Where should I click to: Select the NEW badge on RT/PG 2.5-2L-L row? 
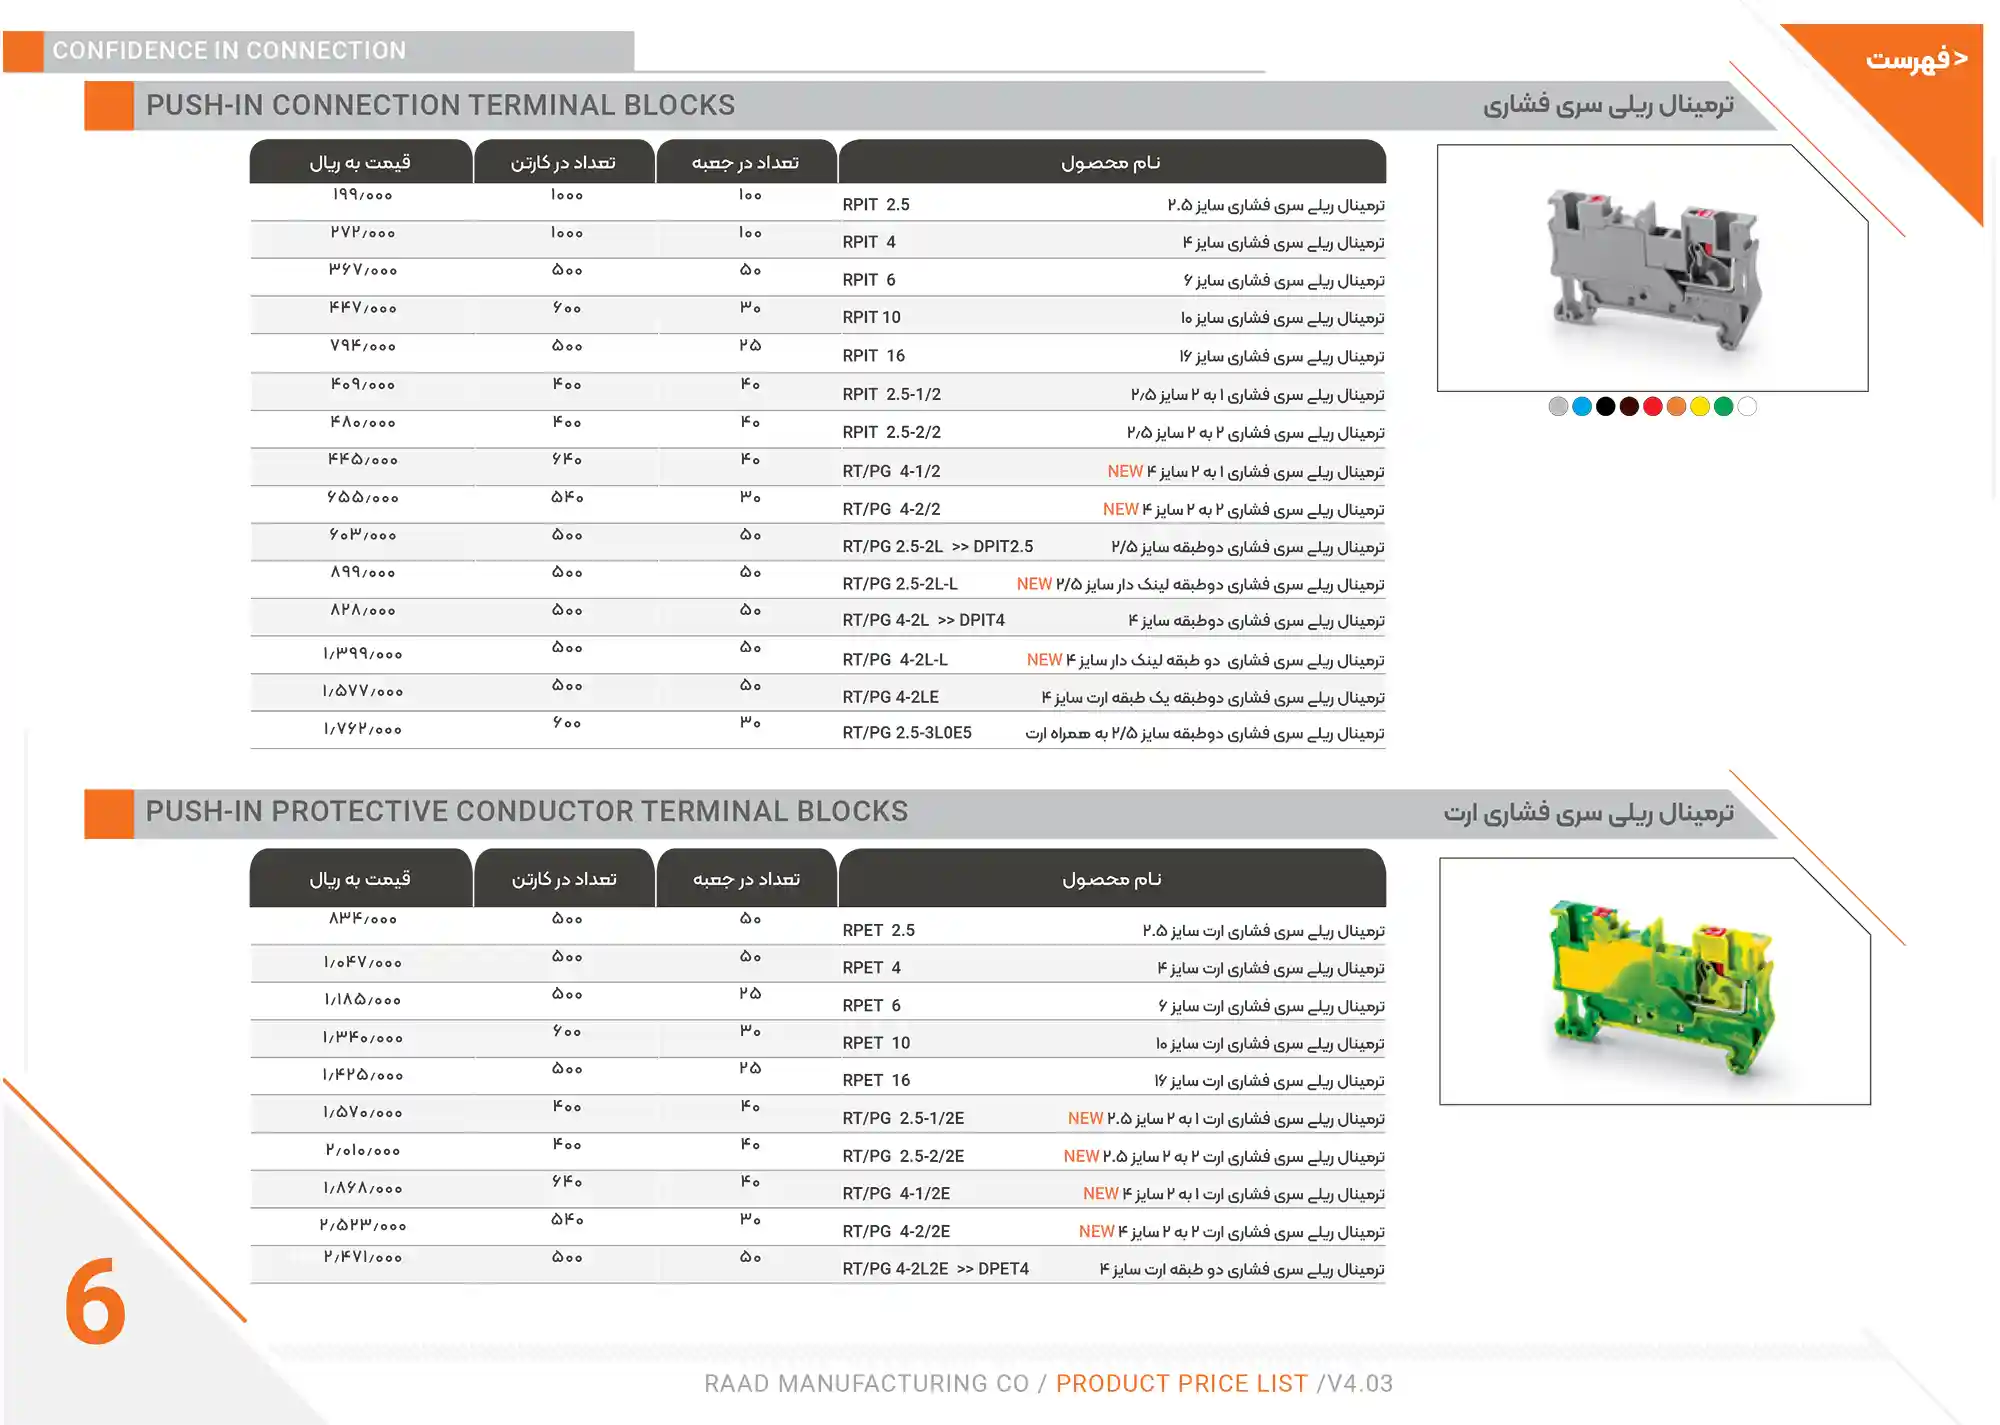tap(1035, 583)
